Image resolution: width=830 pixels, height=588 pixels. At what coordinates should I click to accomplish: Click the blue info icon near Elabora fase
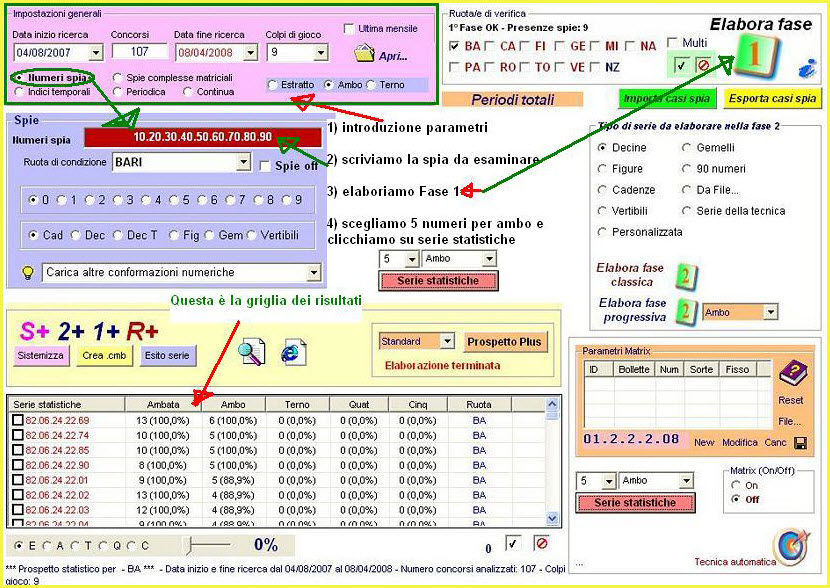click(x=807, y=68)
